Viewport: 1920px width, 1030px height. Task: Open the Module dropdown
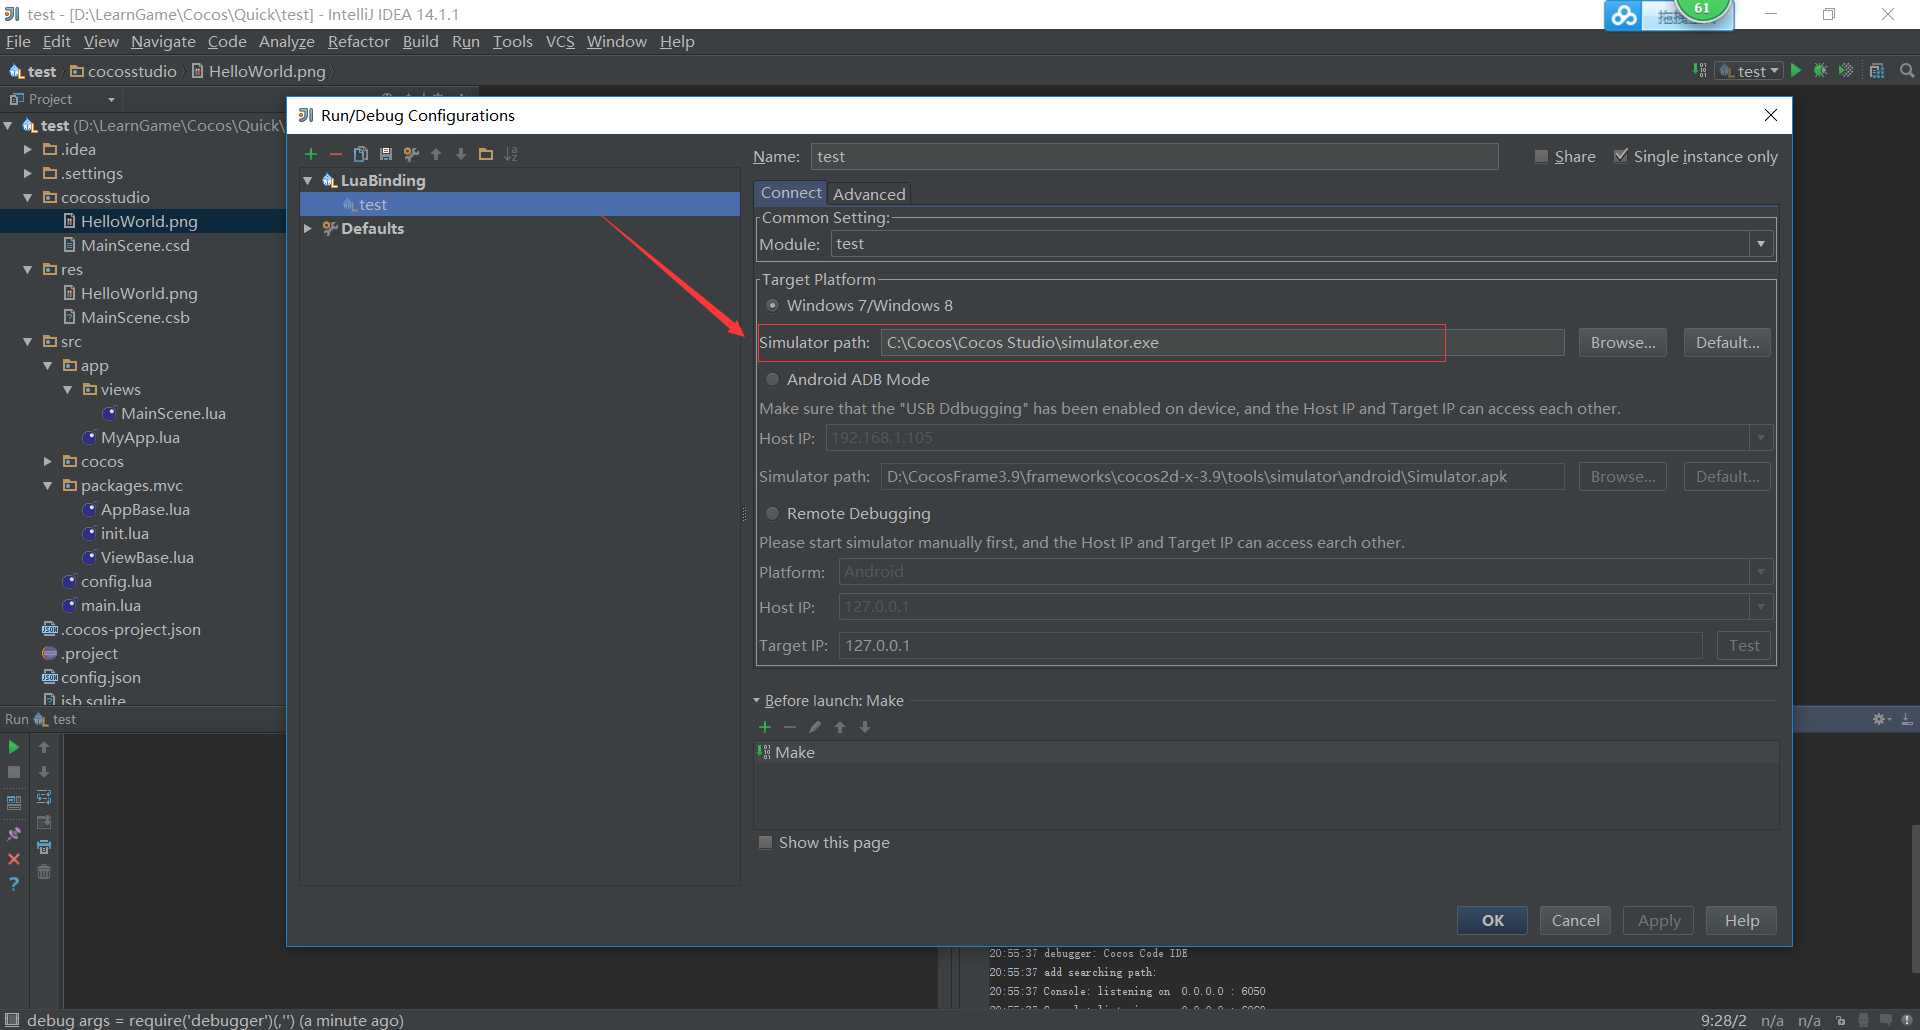tap(1761, 244)
